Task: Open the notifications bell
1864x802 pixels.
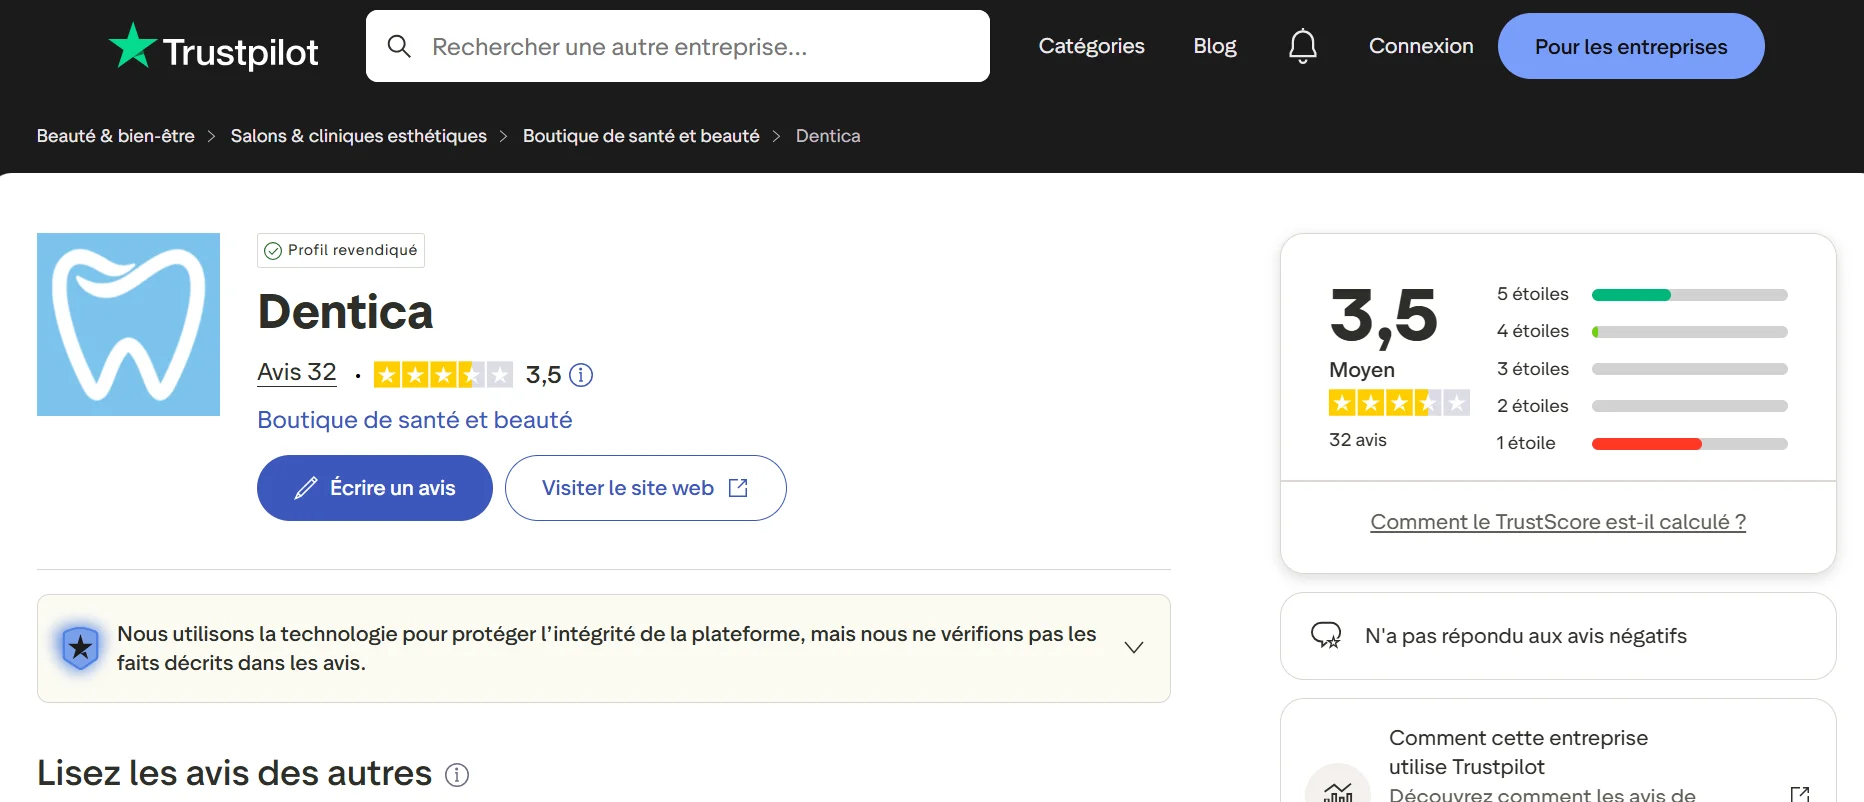Action: click(x=1302, y=46)
